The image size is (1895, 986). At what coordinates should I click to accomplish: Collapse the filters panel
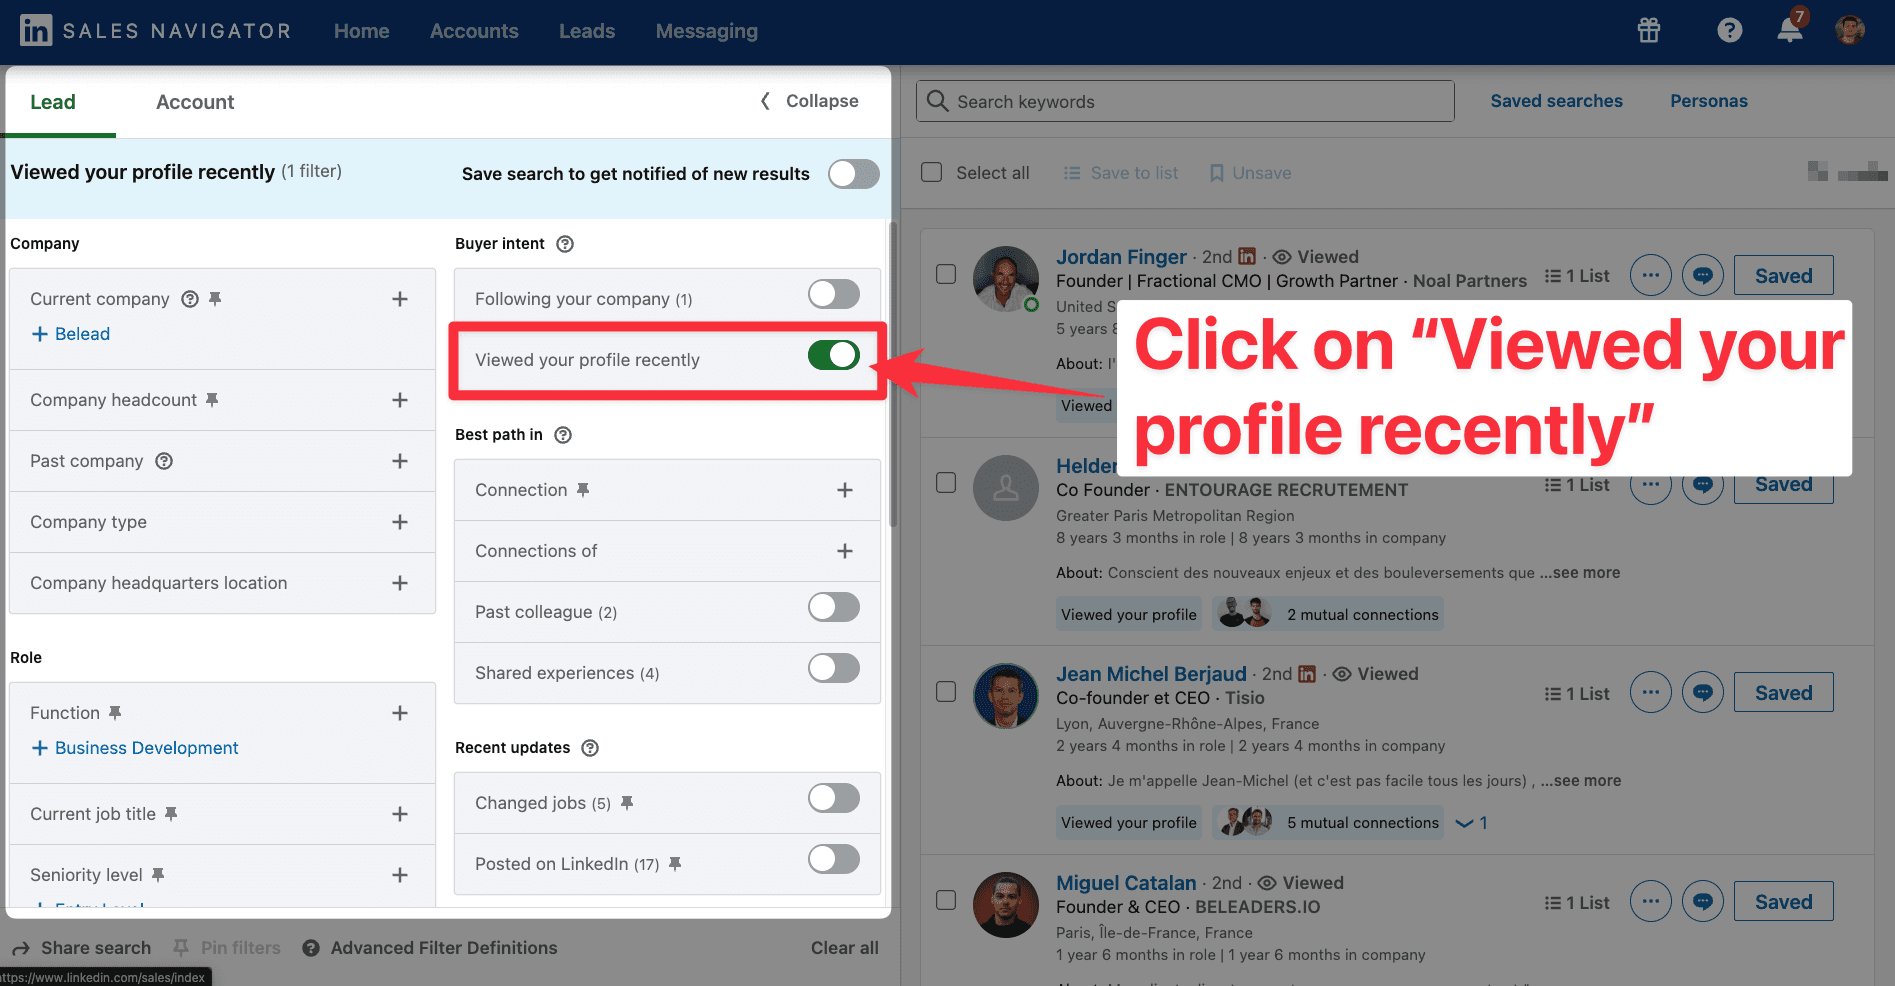(809, 101)
